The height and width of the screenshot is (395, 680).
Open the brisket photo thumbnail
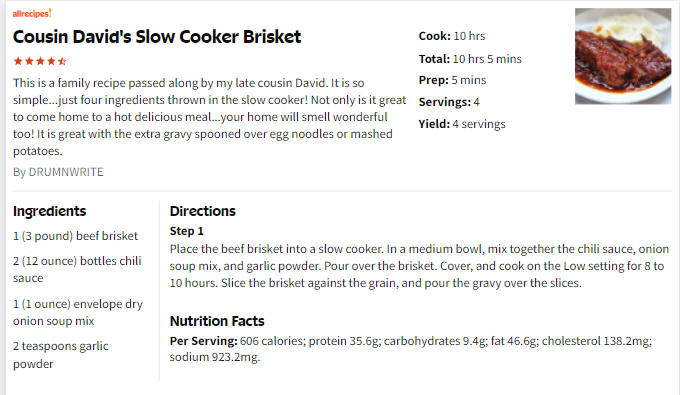[x=623, y=56]
